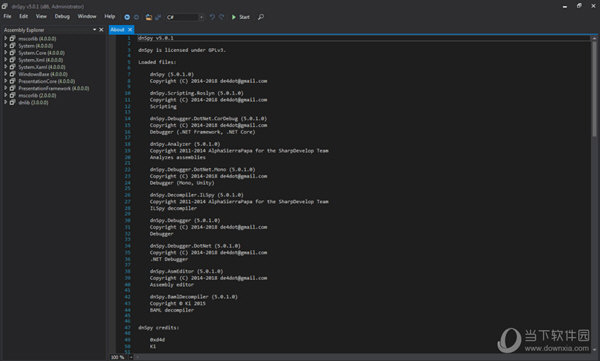Open the Help menu
Viewport: 600px width, 361px height.
[110, 16]
